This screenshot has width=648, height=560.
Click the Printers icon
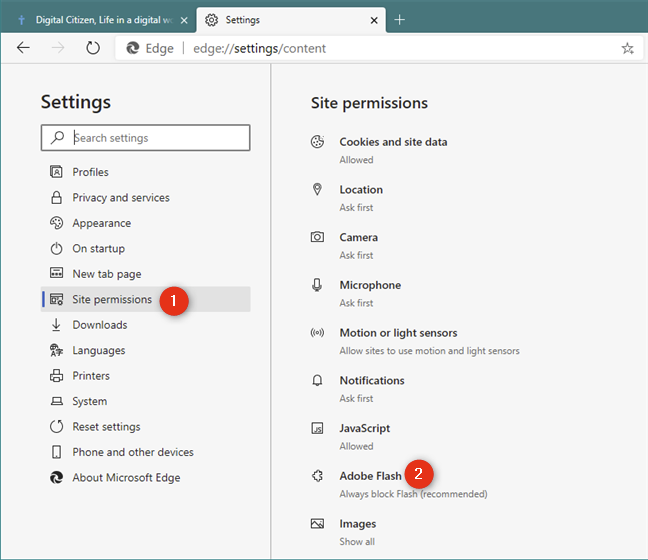point(56,375)
